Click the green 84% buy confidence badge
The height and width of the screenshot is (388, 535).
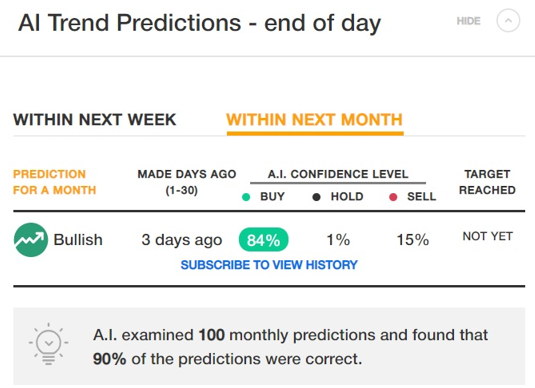263,240
